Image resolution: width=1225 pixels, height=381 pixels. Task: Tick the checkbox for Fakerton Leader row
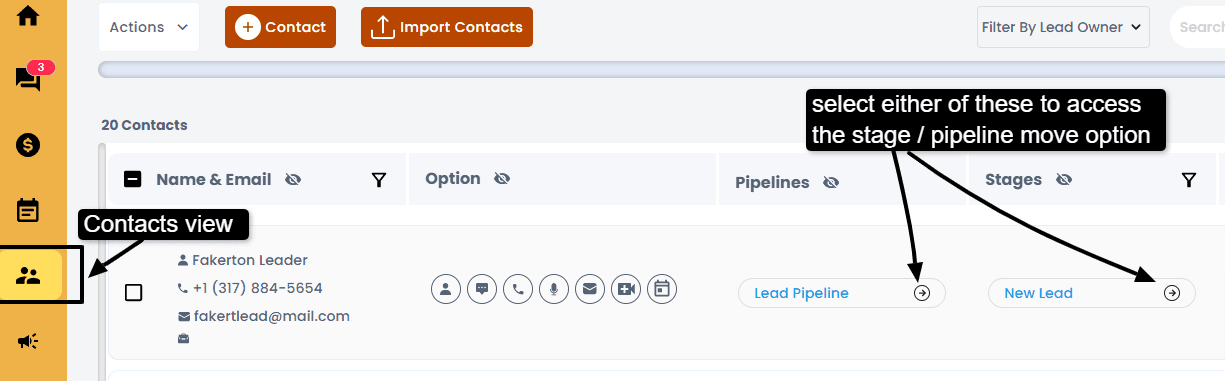pos(133,293)
